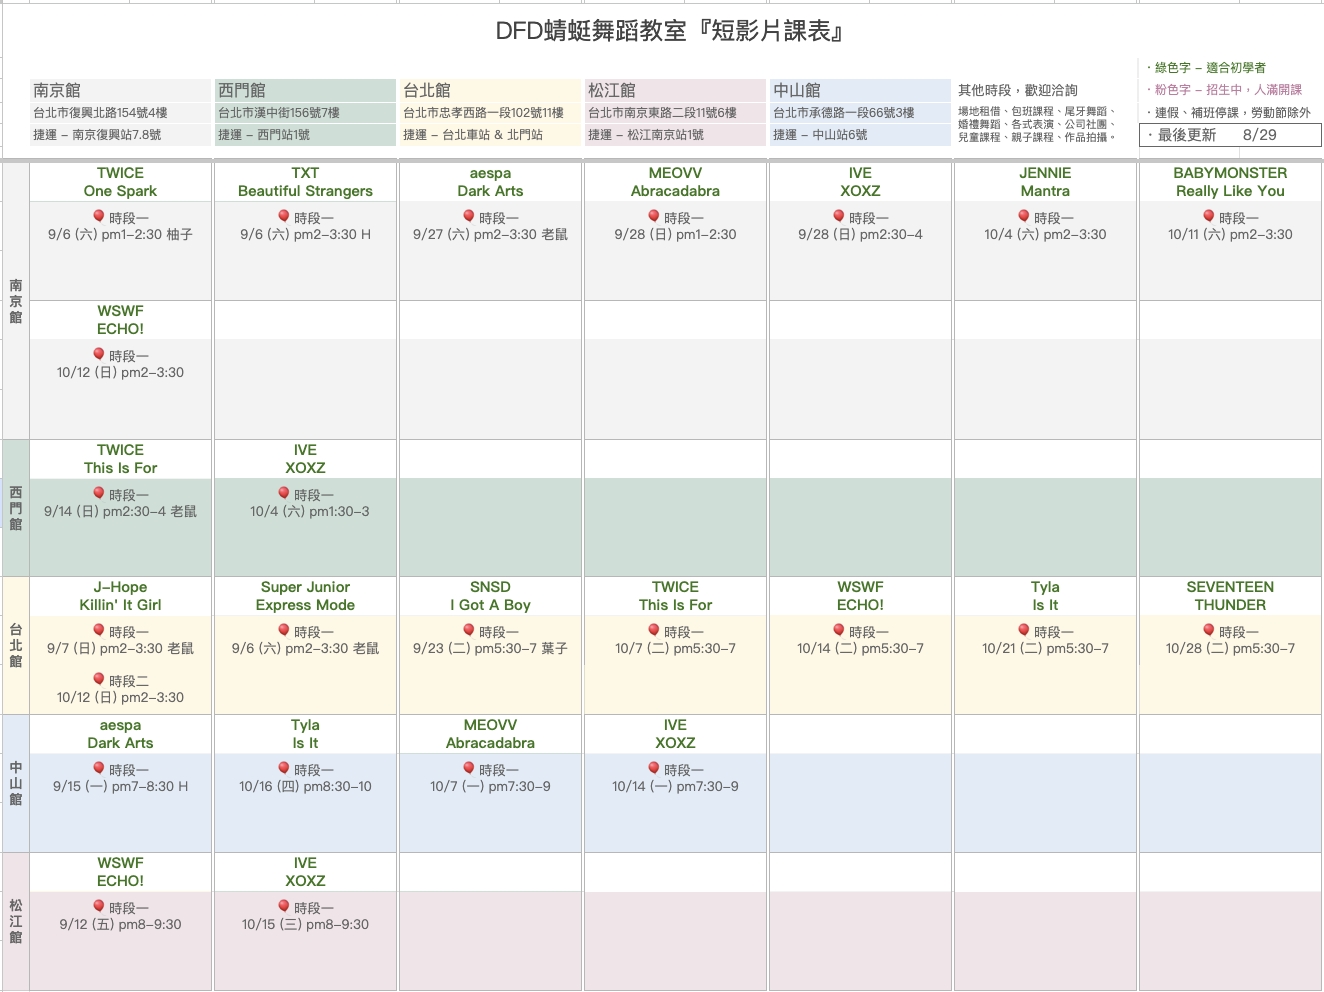Click the balloon icon under SNSD I Got A Boy
The image size is (1324, 992).
click(x=469, y=630)
